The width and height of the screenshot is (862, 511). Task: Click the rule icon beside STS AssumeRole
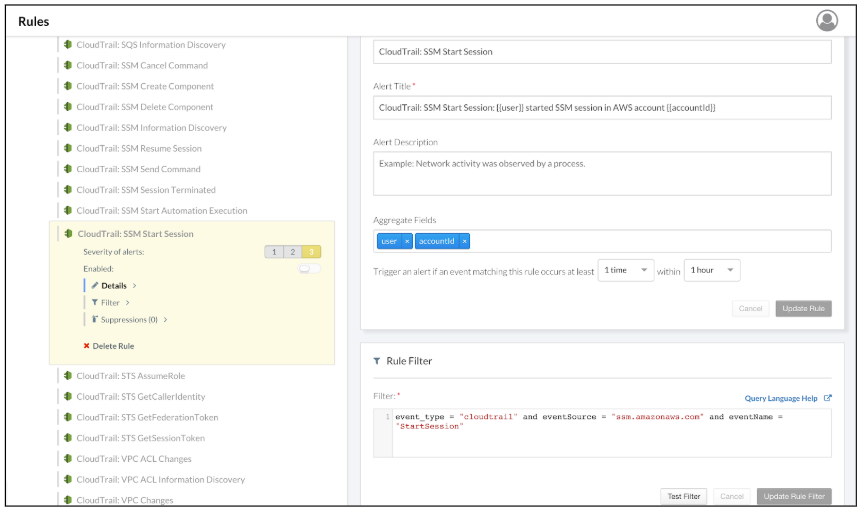[x=68, y=376]
